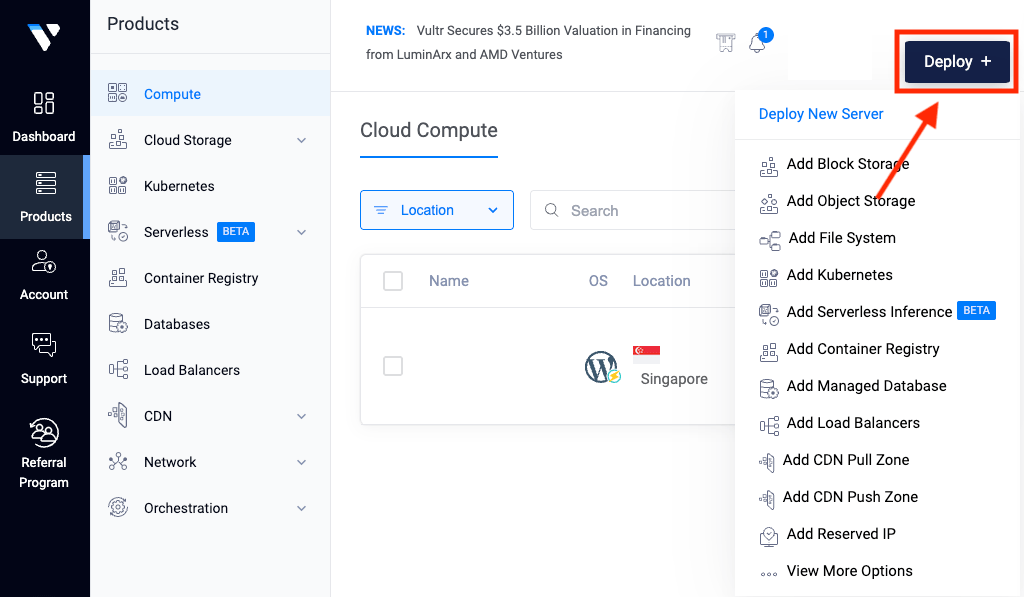Click the Name column header
This screenshot has width=1024, height=597.
coord(449,281)
